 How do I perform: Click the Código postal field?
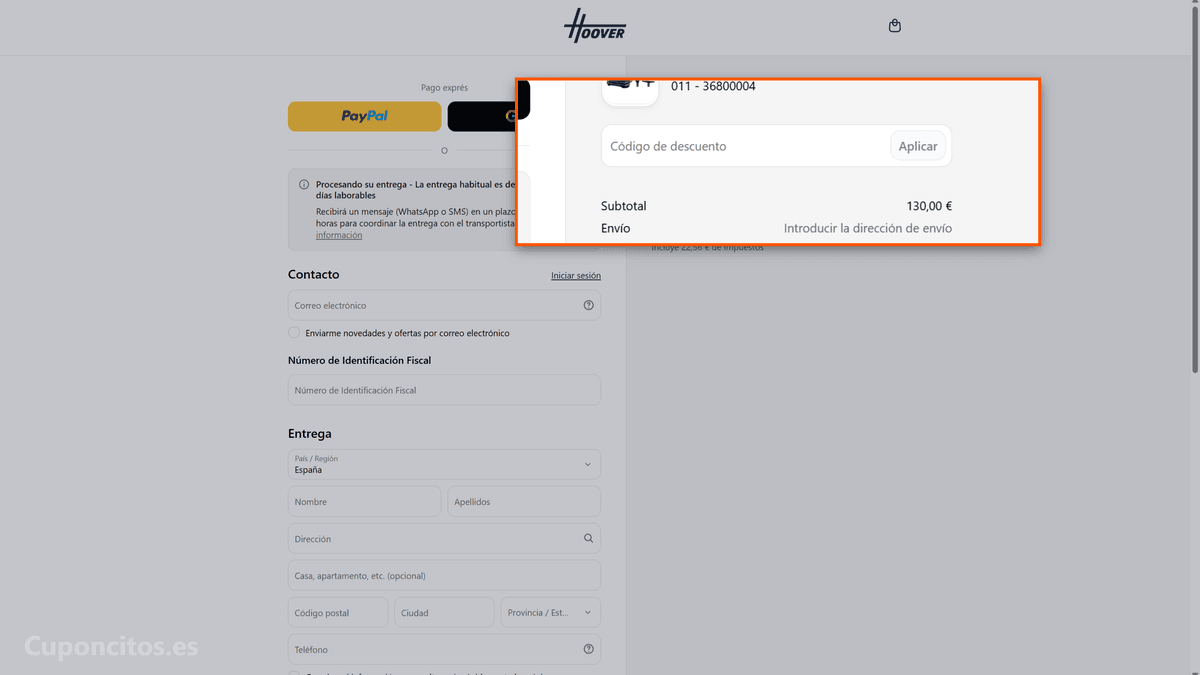click(338, 612)
